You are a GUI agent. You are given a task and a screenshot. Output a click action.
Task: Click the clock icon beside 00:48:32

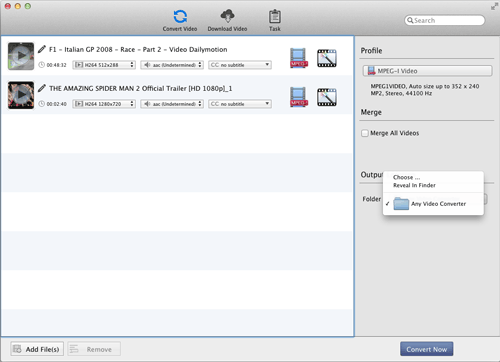tap(42, 65)
